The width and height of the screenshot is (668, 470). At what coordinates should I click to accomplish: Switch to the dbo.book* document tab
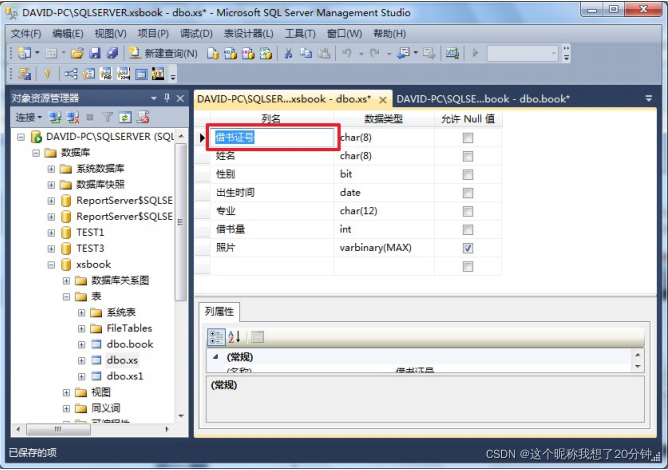(483, 99)
